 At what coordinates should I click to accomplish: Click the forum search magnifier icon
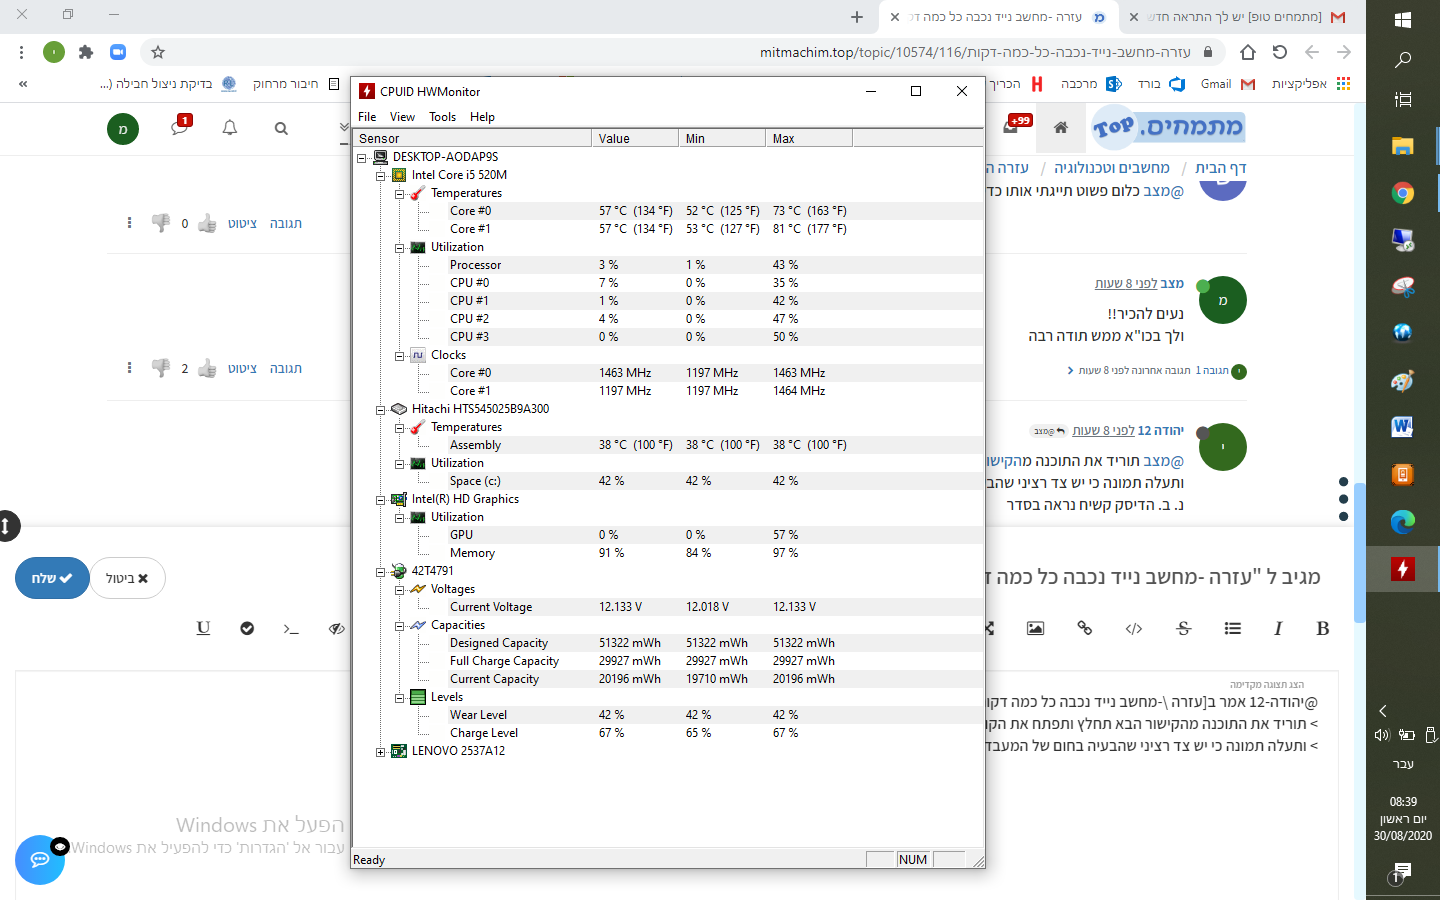coord(281,128)
